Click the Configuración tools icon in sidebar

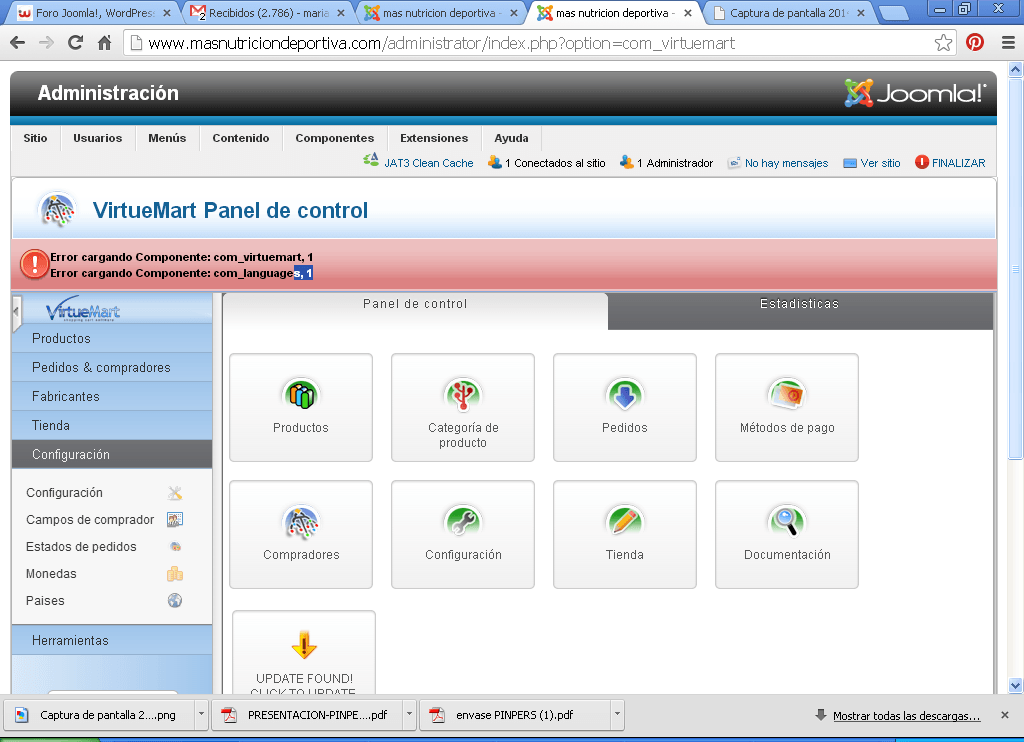(174, 492)
